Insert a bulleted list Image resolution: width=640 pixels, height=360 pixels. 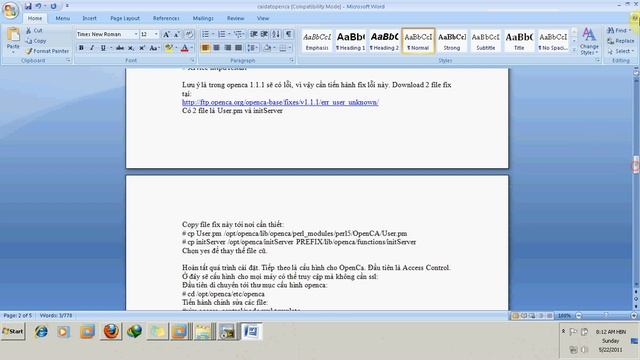205,34
